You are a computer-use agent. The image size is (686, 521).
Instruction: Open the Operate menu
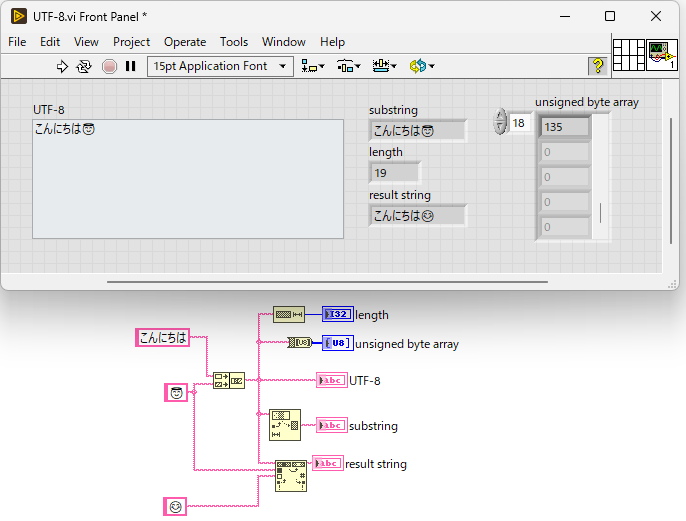click(185, 42)
